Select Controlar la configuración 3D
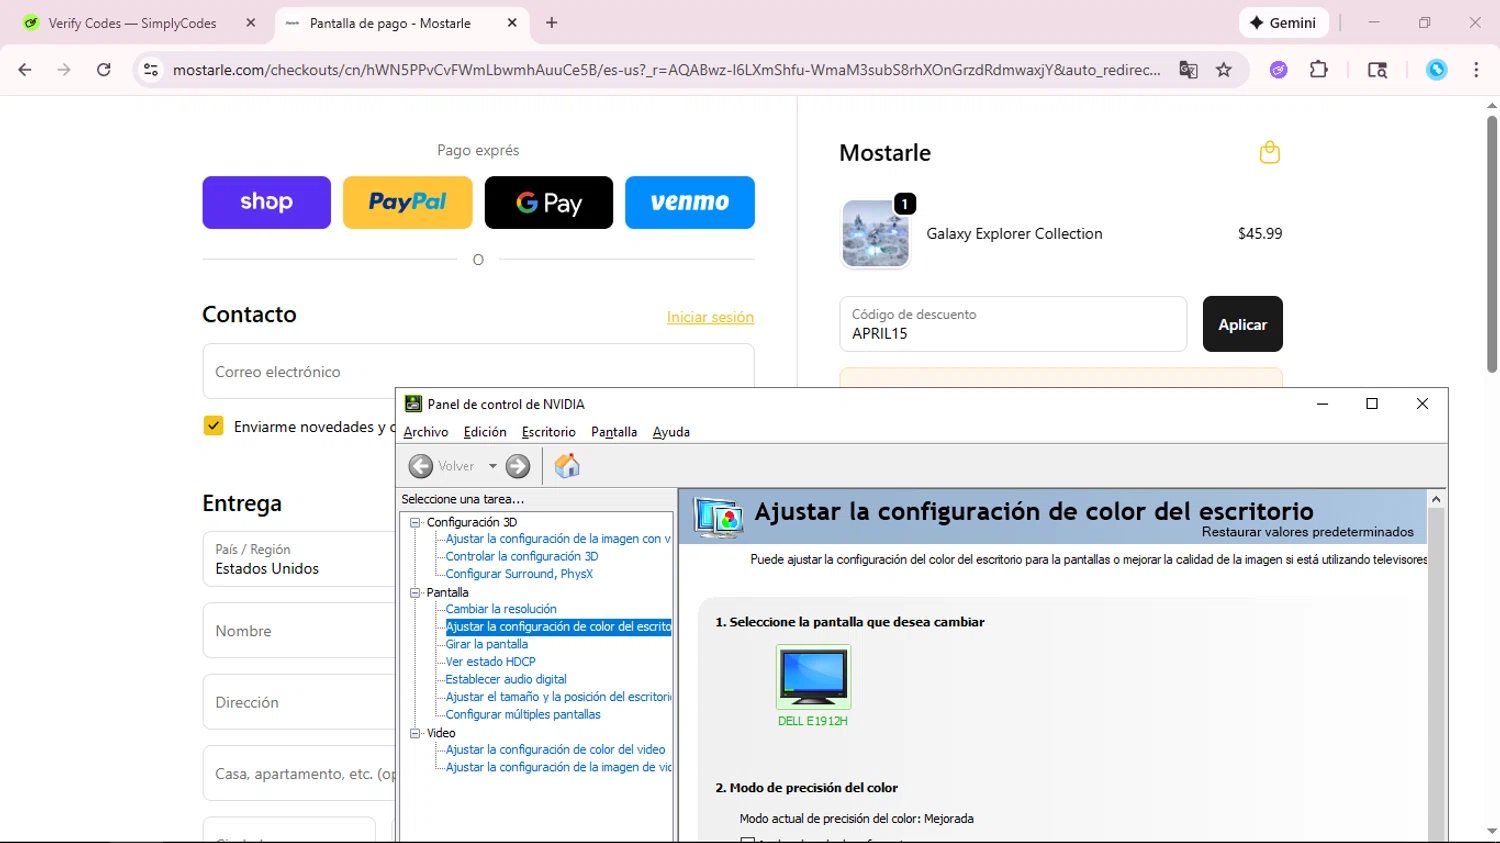Screen dimensions: 1500x843 (x=522, y=556)
